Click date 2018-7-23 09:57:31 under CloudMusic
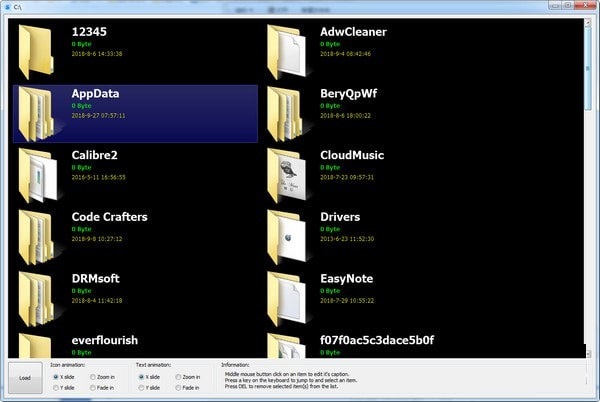Image resolution: width=600 pixels, height=402 pixels. coord(347,177)
